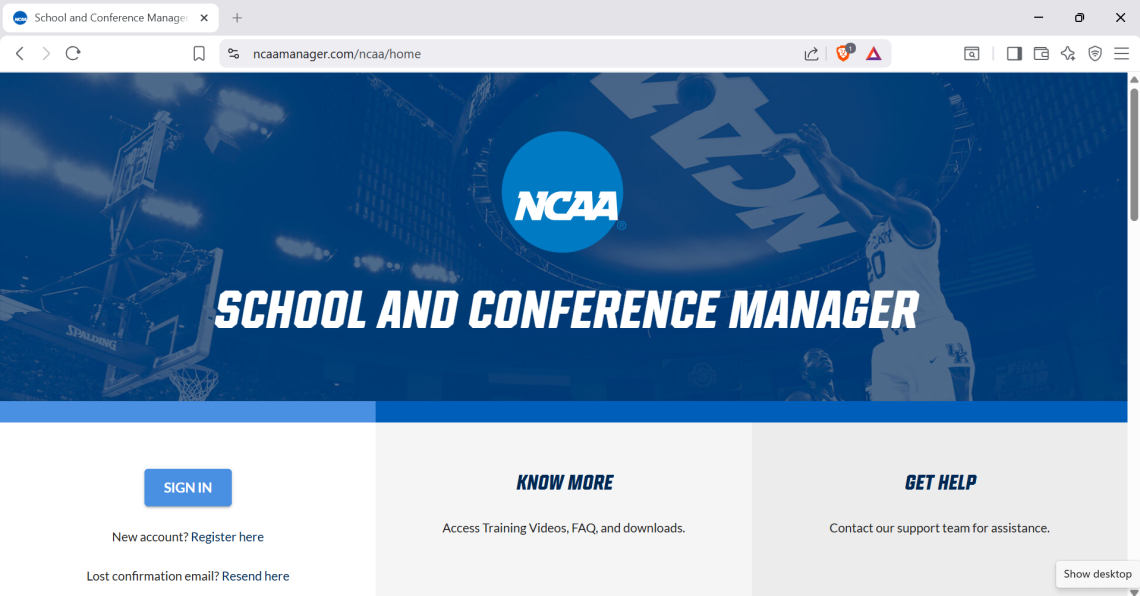Open a new tab

pos(237,18)
